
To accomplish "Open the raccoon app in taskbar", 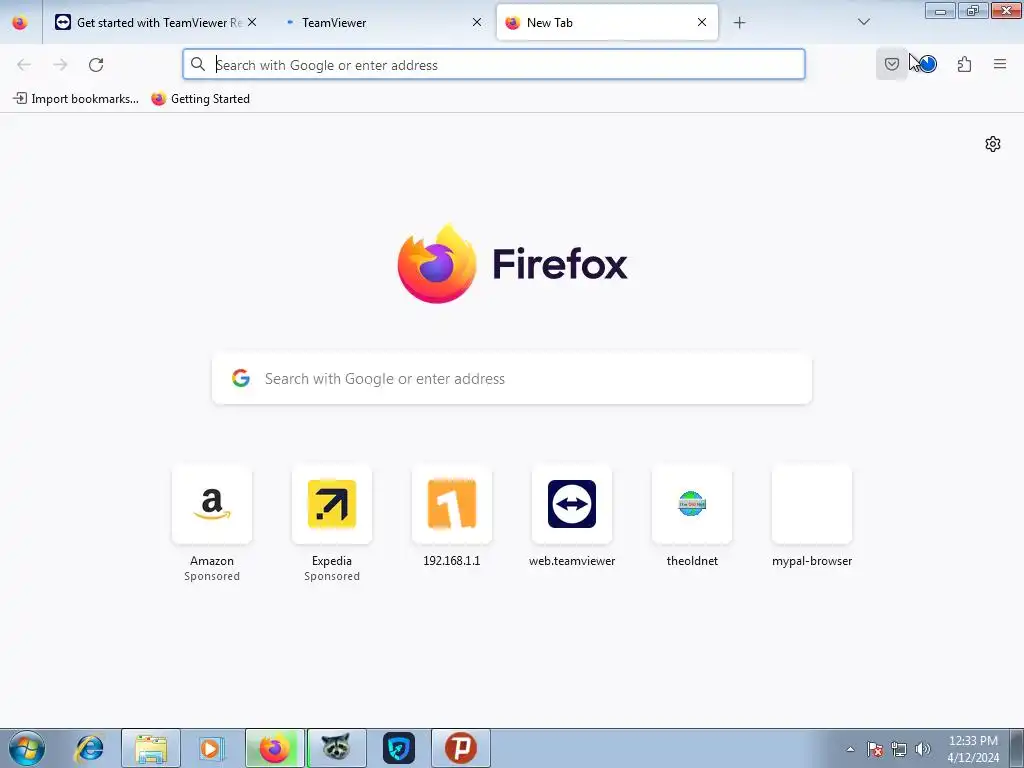I will (x=336, y=748).
